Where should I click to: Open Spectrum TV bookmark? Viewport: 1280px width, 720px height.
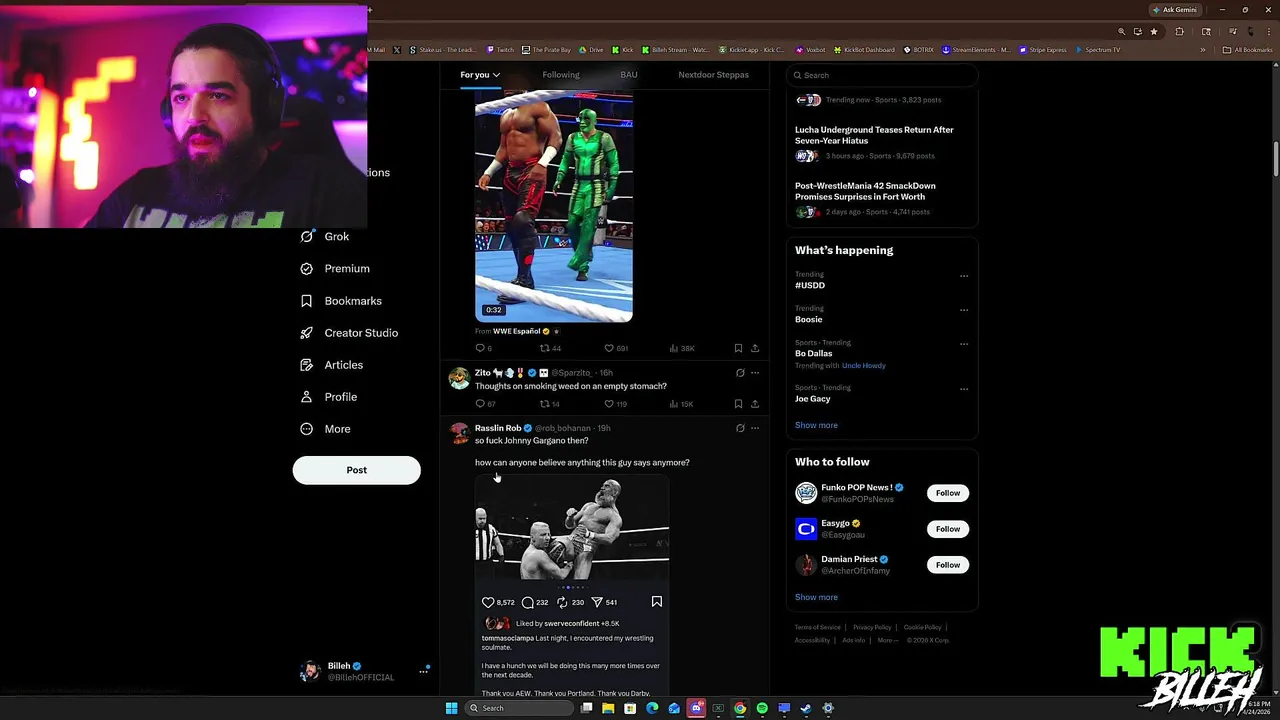point(1098,50)
